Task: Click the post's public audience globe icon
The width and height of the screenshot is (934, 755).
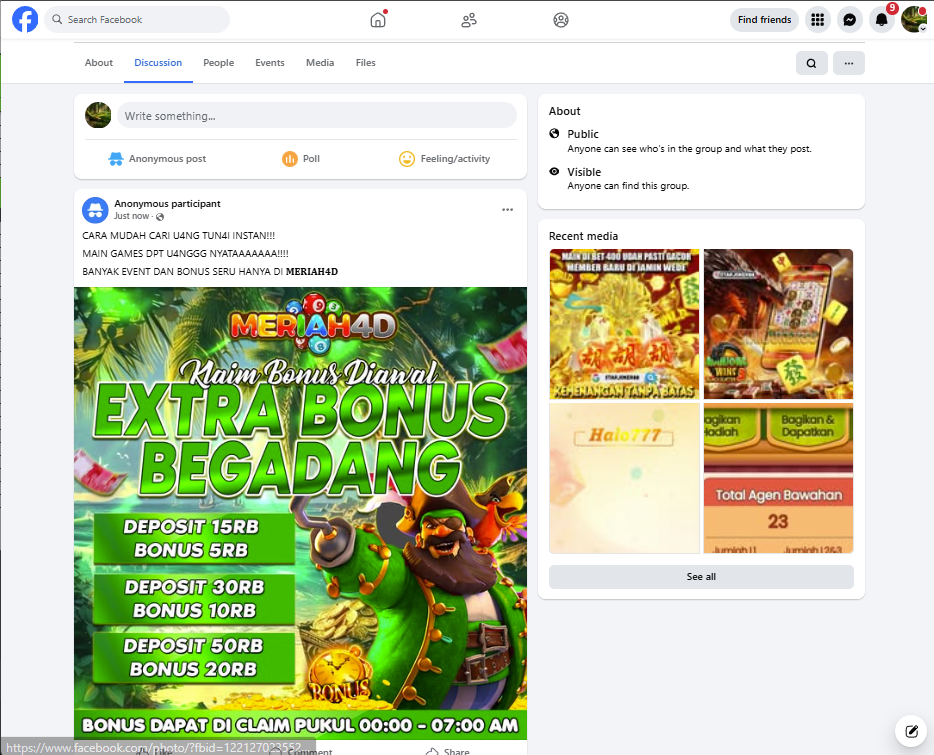Action: click(x=160, y=216)
